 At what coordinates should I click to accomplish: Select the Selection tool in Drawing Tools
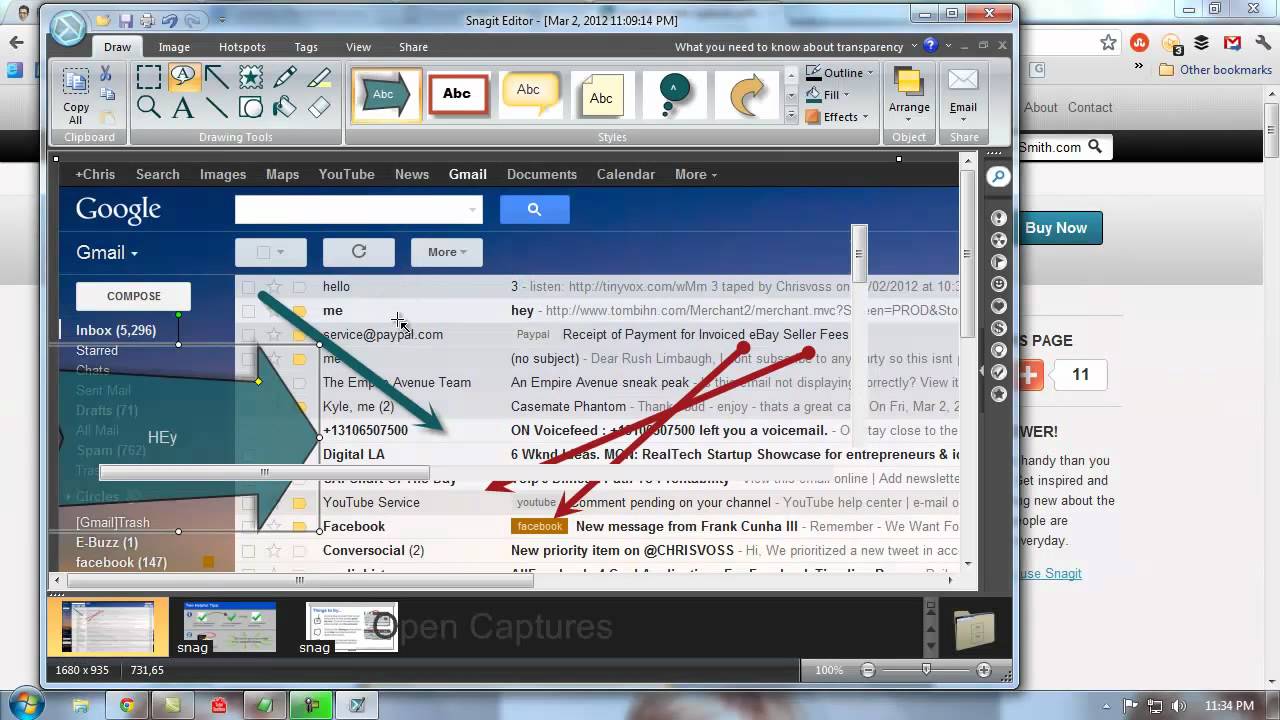149,77
